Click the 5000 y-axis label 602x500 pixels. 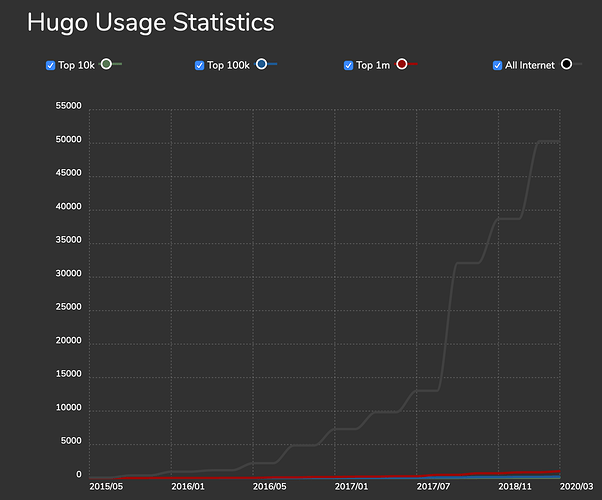[x=71, y=441]
